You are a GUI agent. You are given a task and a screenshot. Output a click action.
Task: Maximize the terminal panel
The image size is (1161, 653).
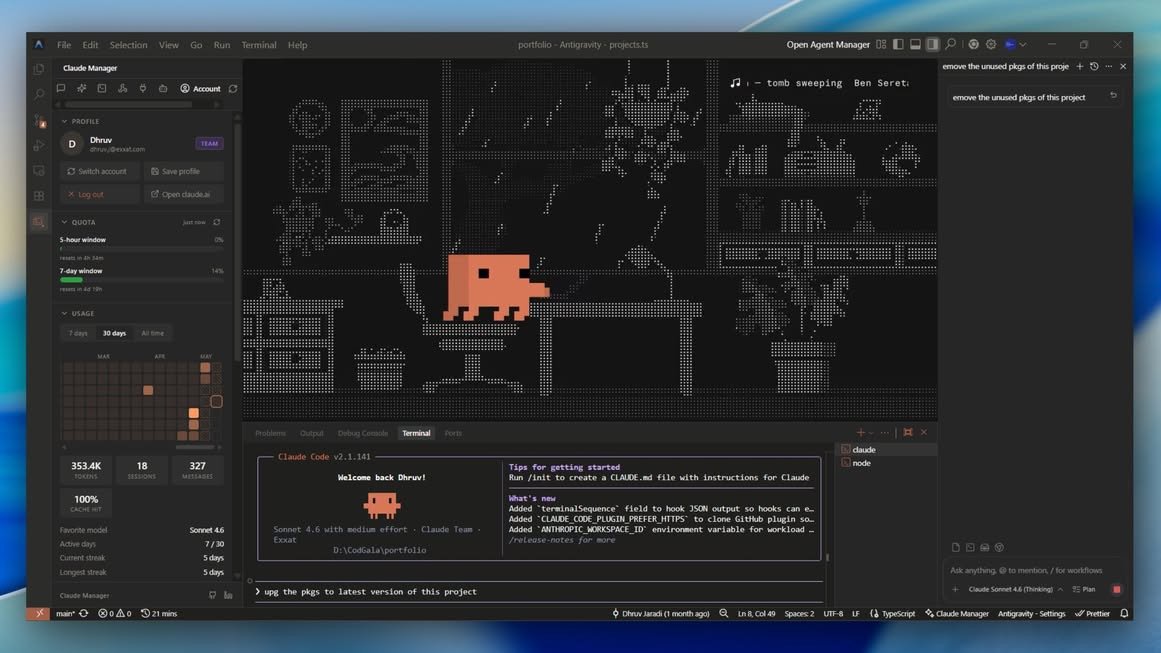[x=908, y=432]
